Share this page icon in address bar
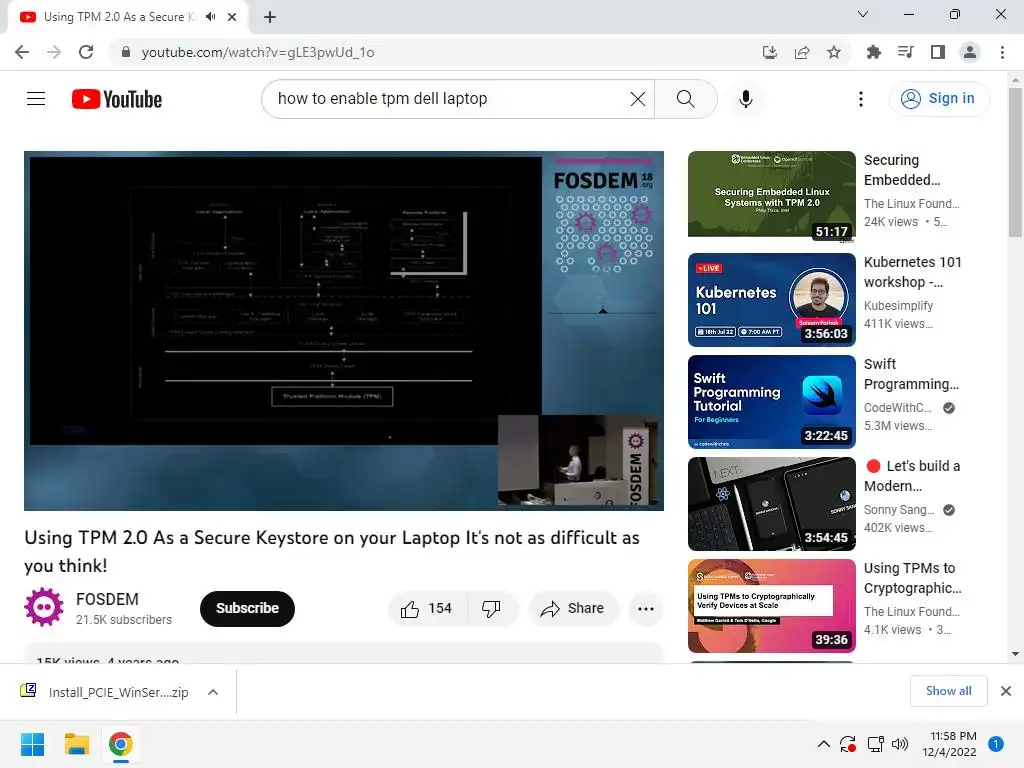 click(x=802, y=52)
